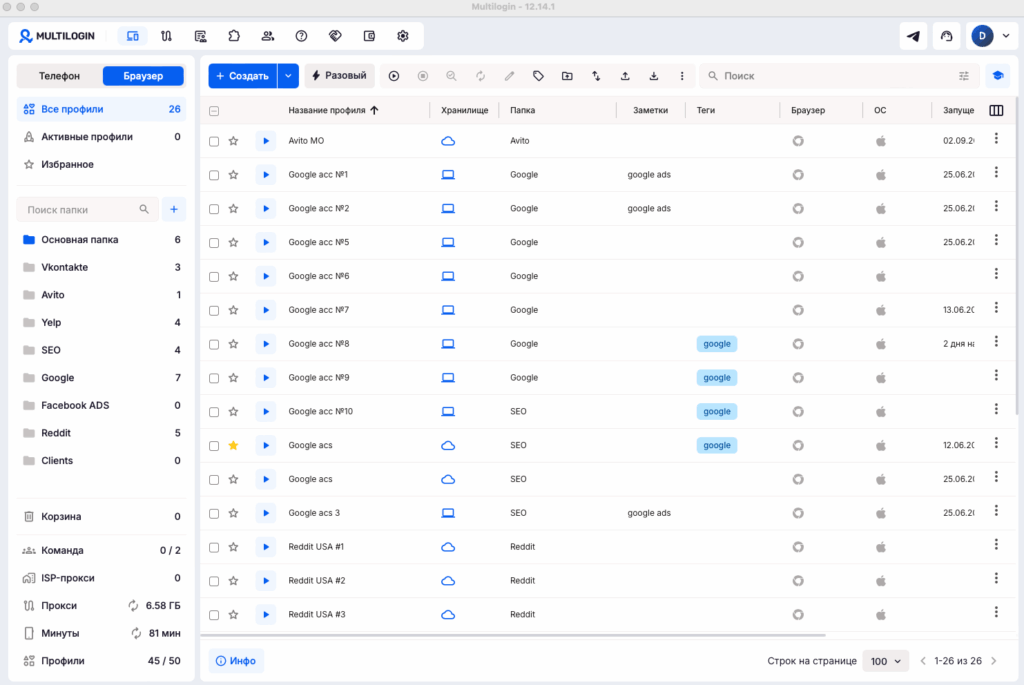Open the Команда section in sidebar
The image size is (1024, 685).
101,550
